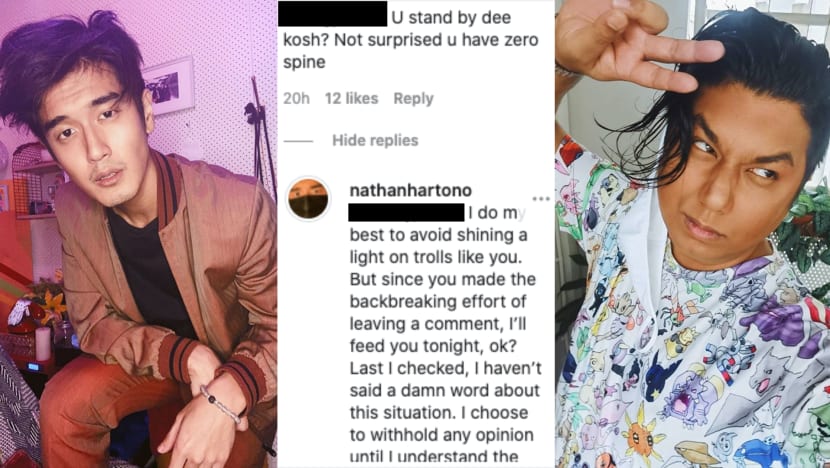The width and height of the screenshot is (830, 468).
Task: Collapse the thread with Hide replies
Action: tap(375, 140)
